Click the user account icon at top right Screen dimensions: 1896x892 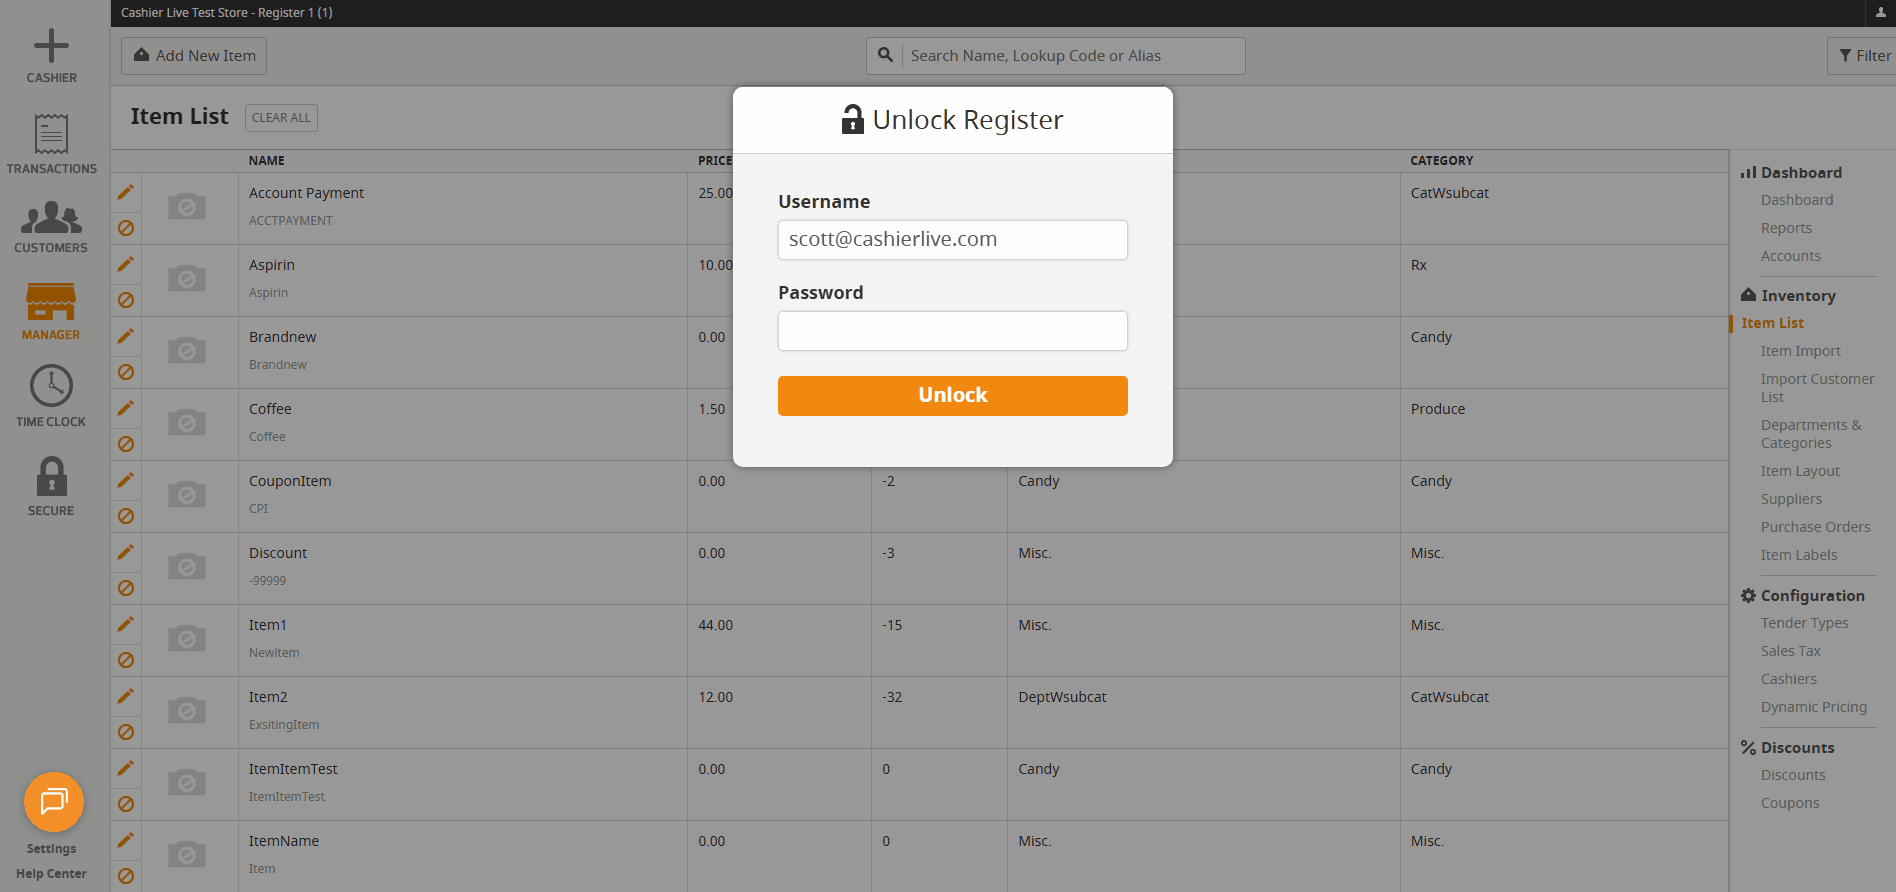[1879, 13]
